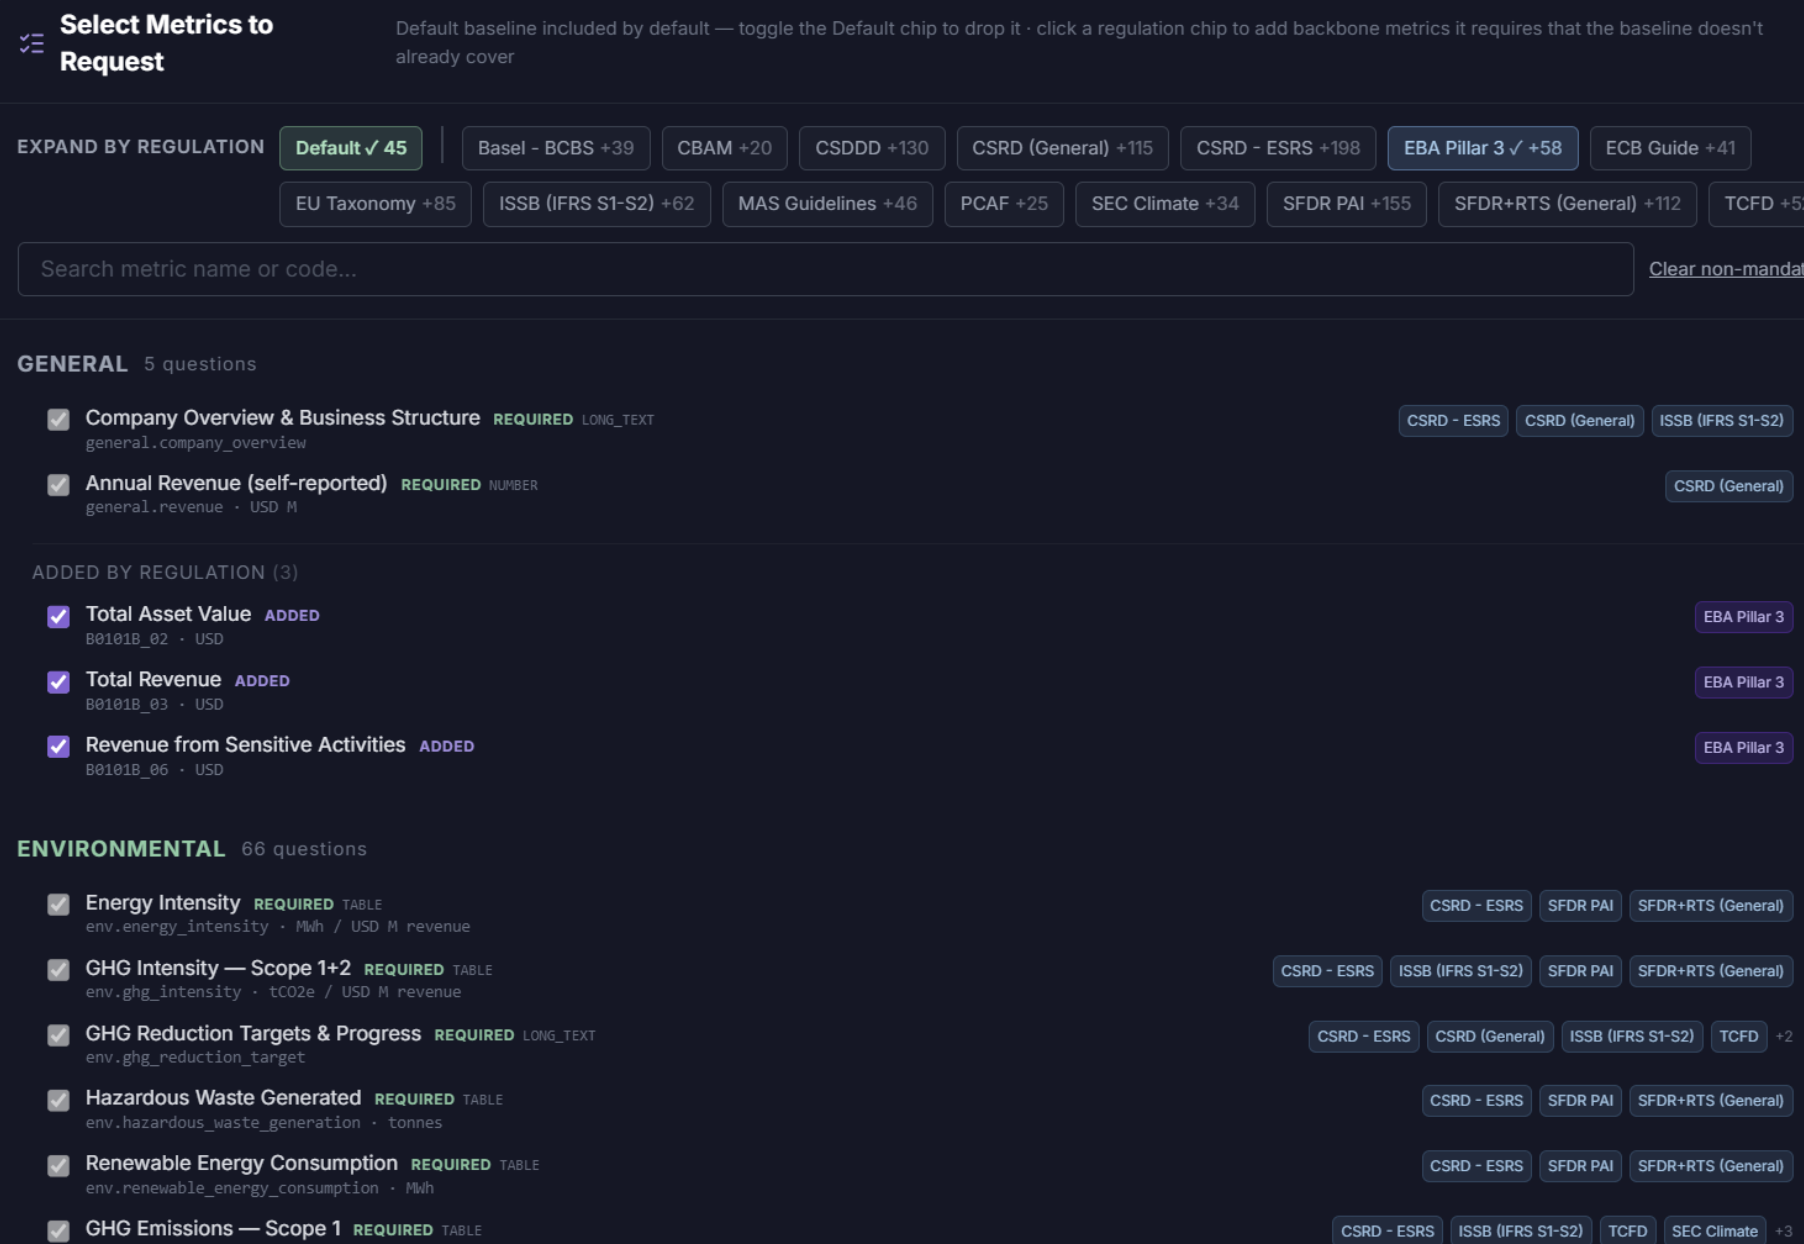Click SFDR PAI tag on Energy Intensity row
This screenshot has height=1244, width=1804.
pyautogui.click(x=1580, y=906)
